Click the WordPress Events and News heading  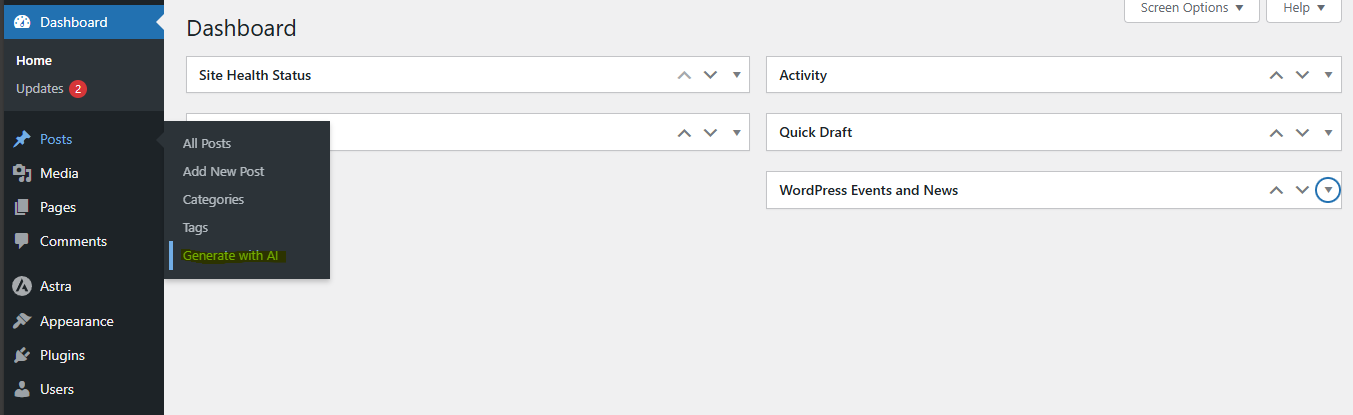tap(869, 190)
